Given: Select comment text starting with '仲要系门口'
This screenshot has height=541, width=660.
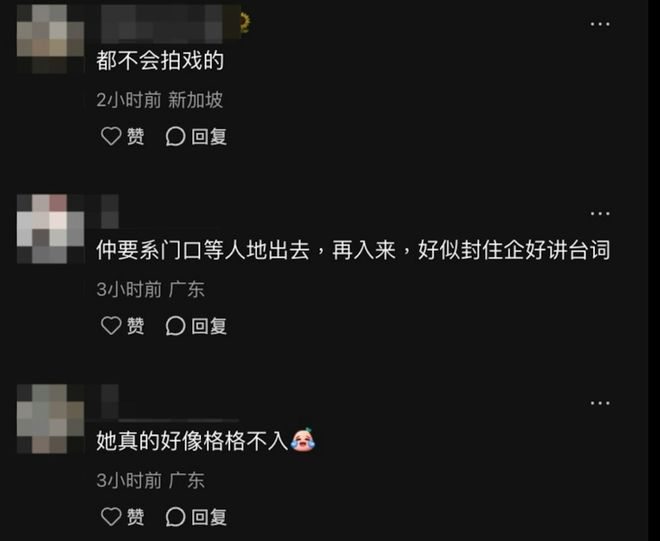Looking at the screenshot, I should click(353, 250).
